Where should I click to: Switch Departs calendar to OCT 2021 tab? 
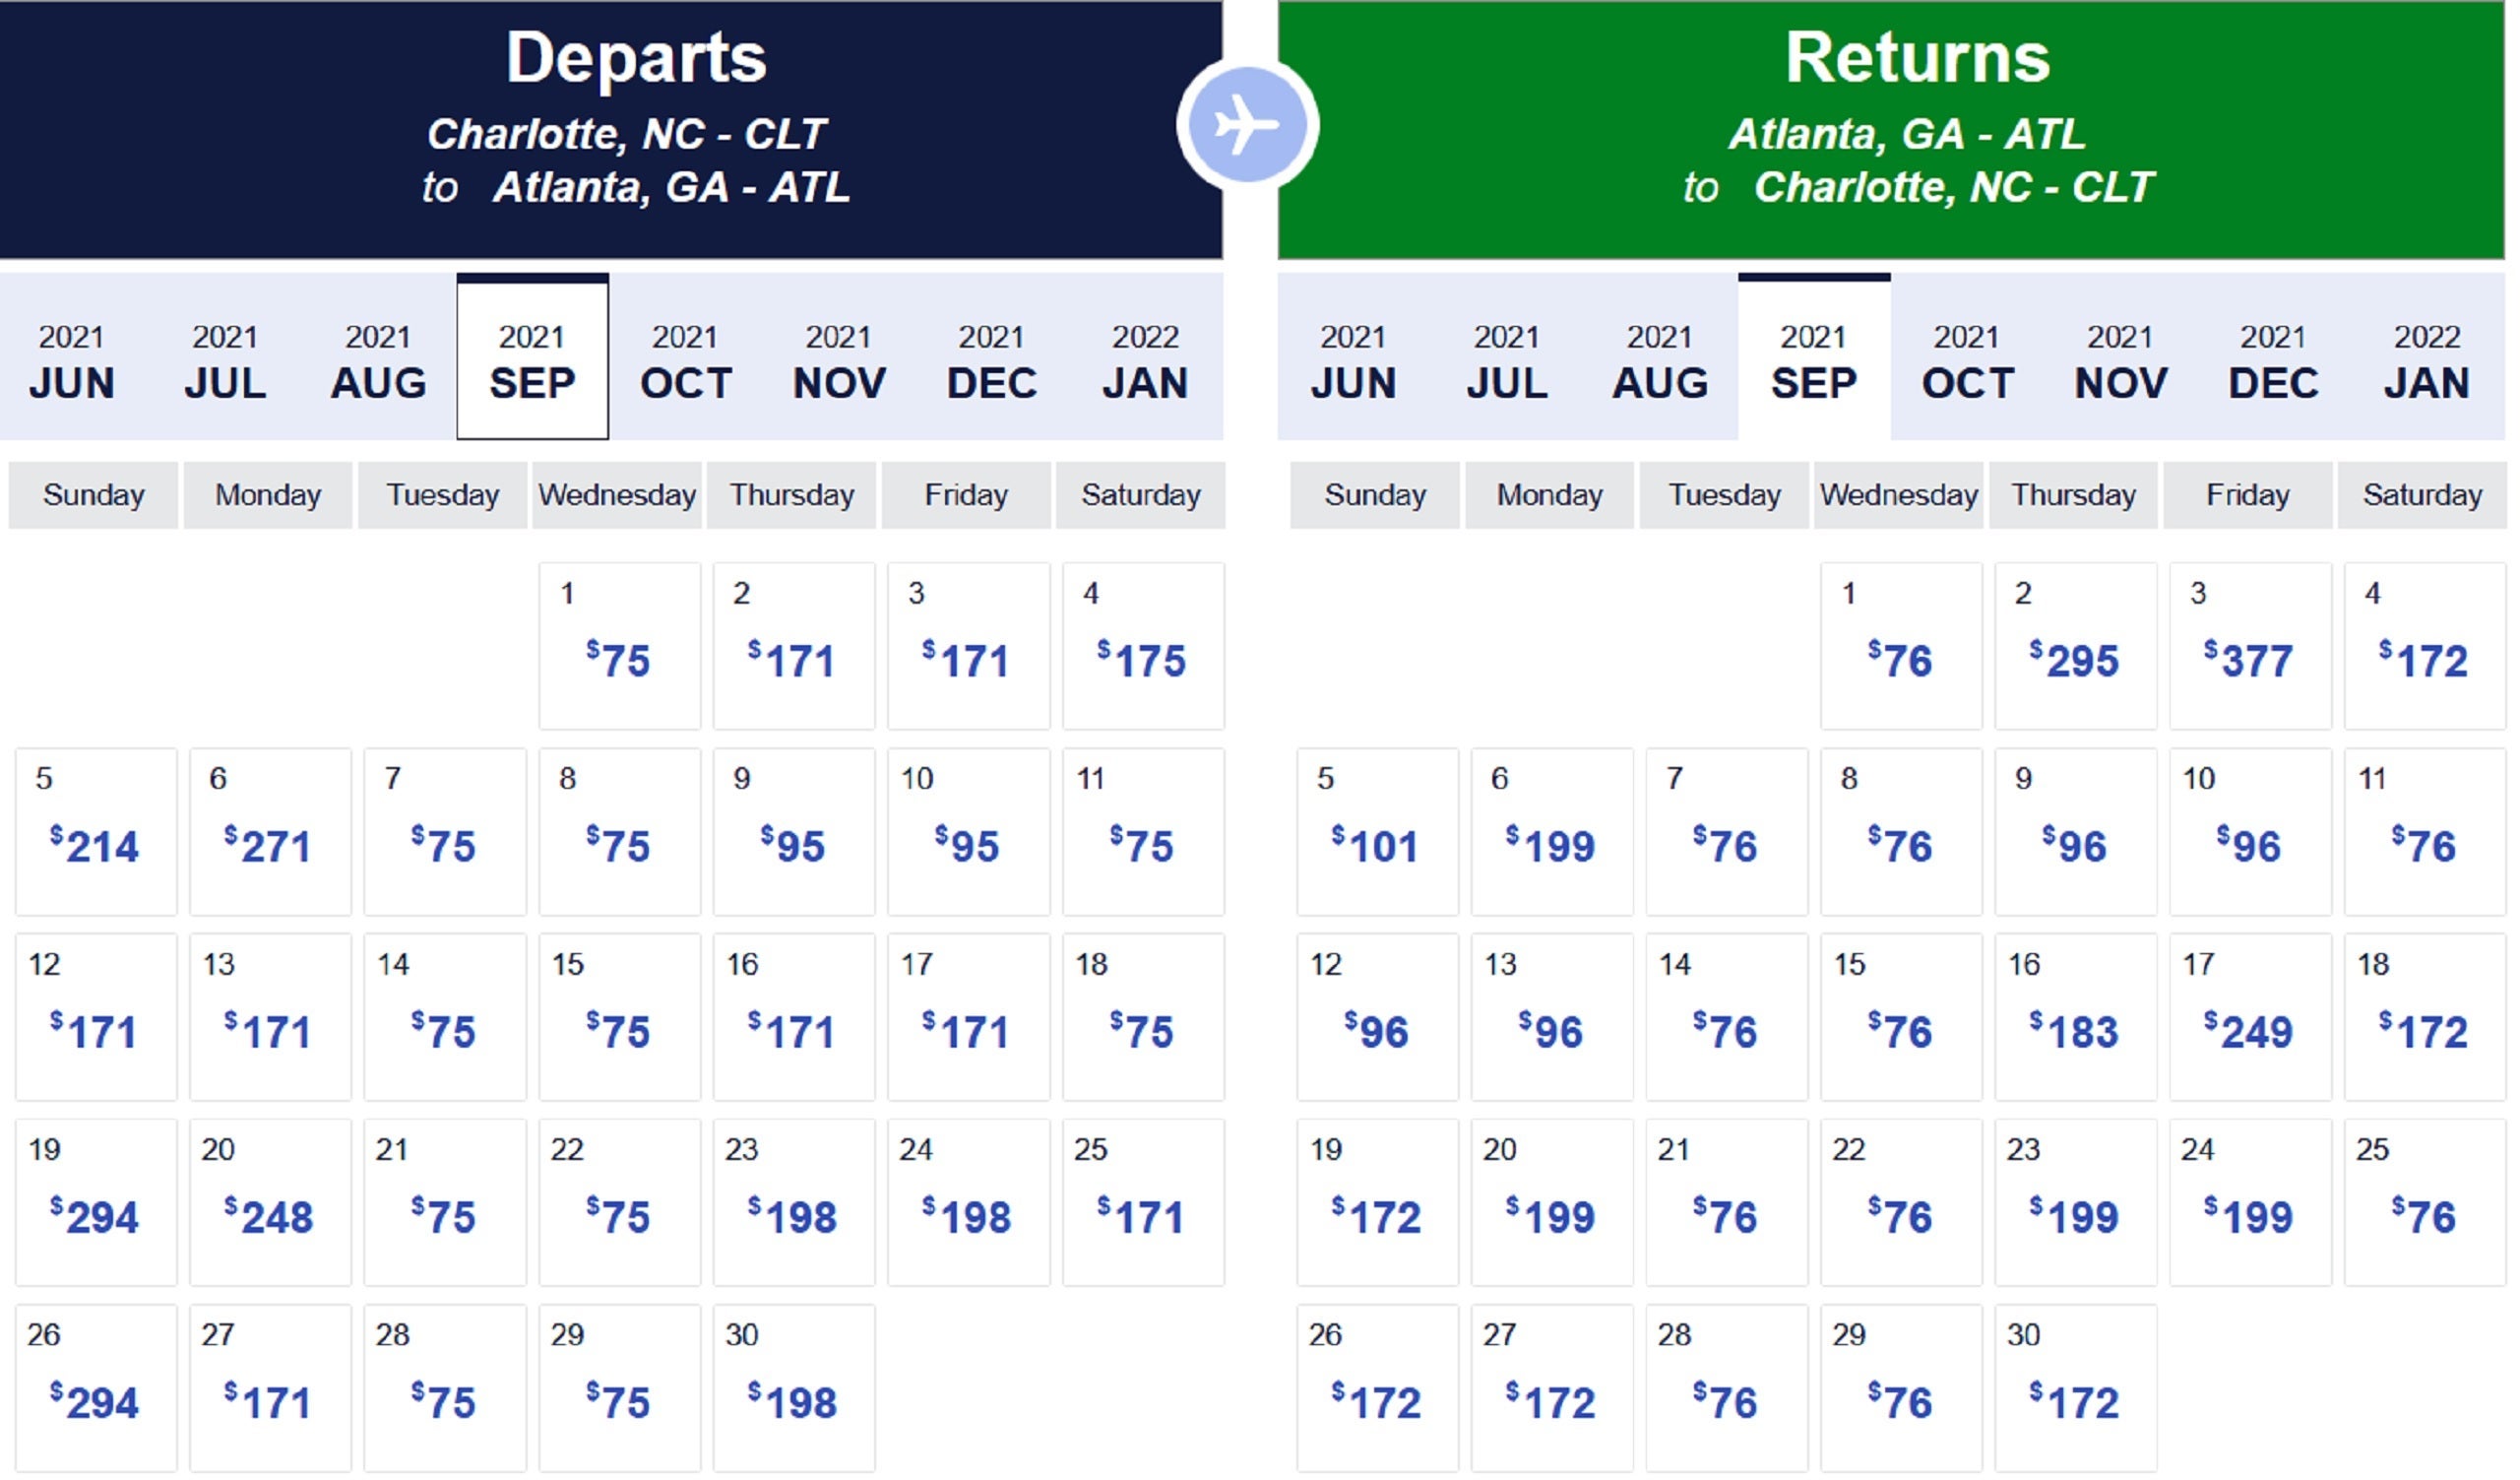tap(685, 362)
